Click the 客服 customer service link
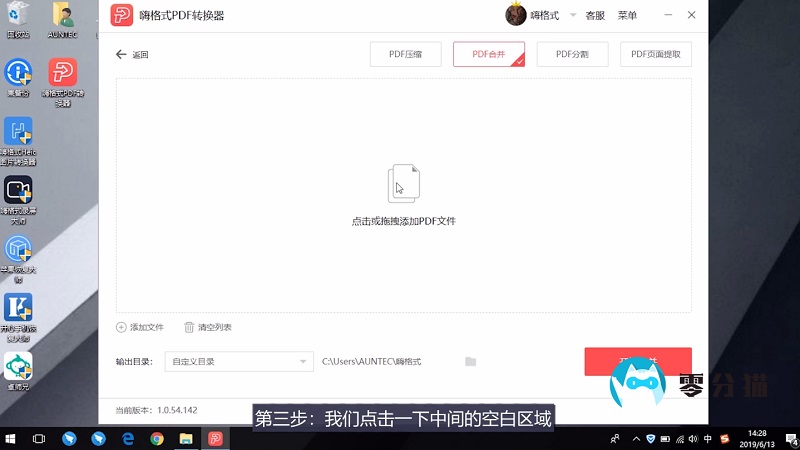 pyautogui.click(x=595, y=16)
